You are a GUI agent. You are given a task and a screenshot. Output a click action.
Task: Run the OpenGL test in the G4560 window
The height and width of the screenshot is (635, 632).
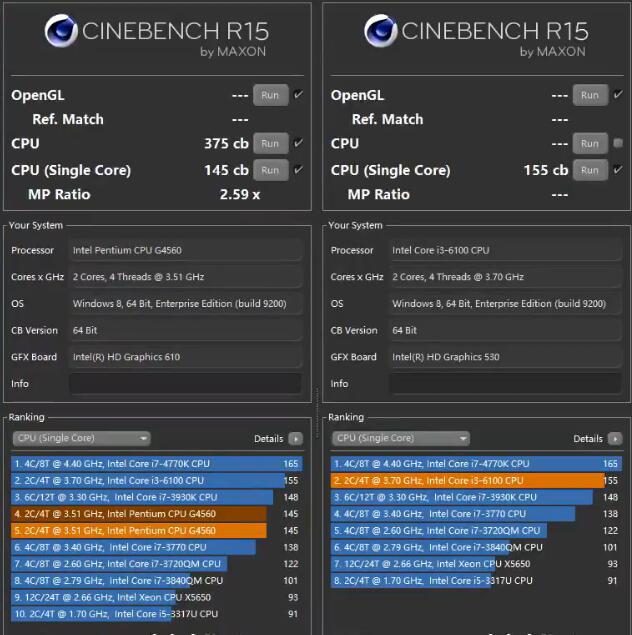(x=270, y=95)
